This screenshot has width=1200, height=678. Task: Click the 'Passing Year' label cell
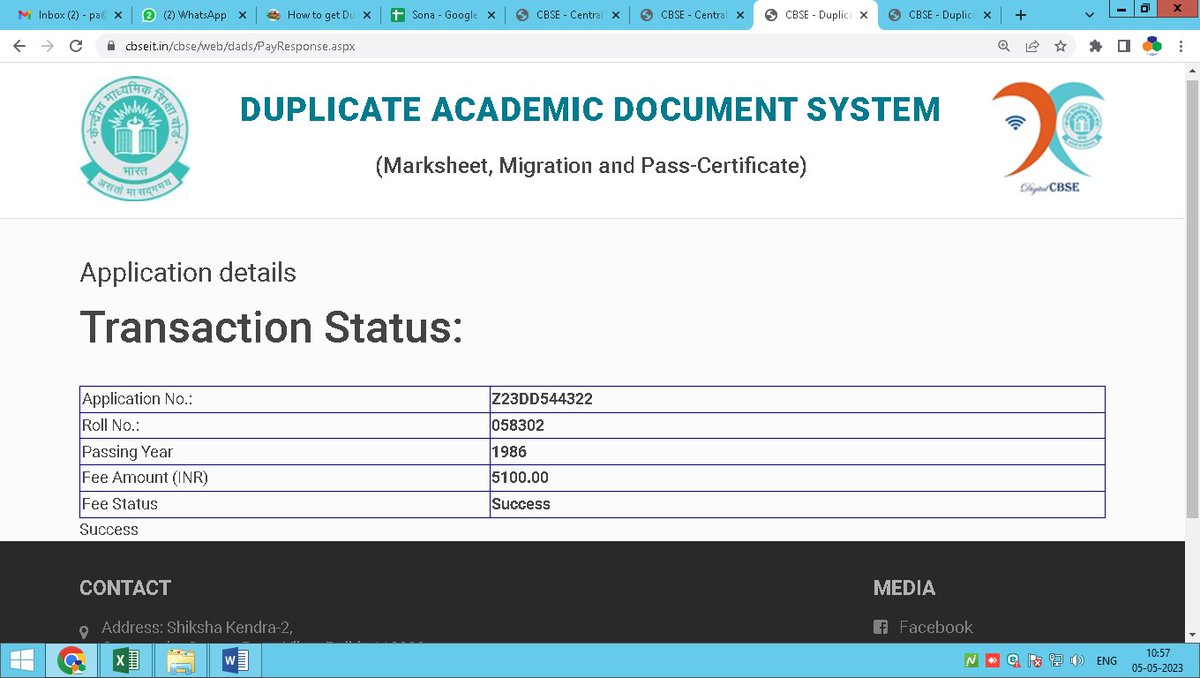tap(284, 452)
